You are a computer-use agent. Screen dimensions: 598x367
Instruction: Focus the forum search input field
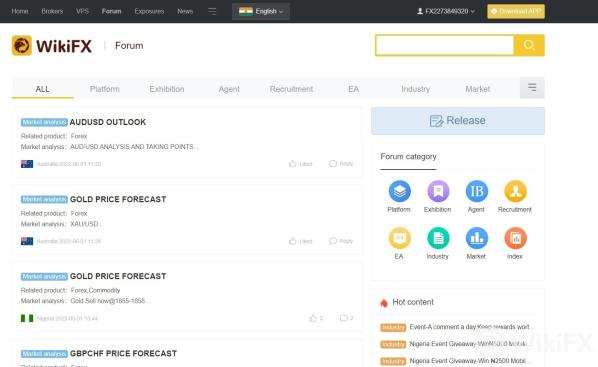coord(445,45)
